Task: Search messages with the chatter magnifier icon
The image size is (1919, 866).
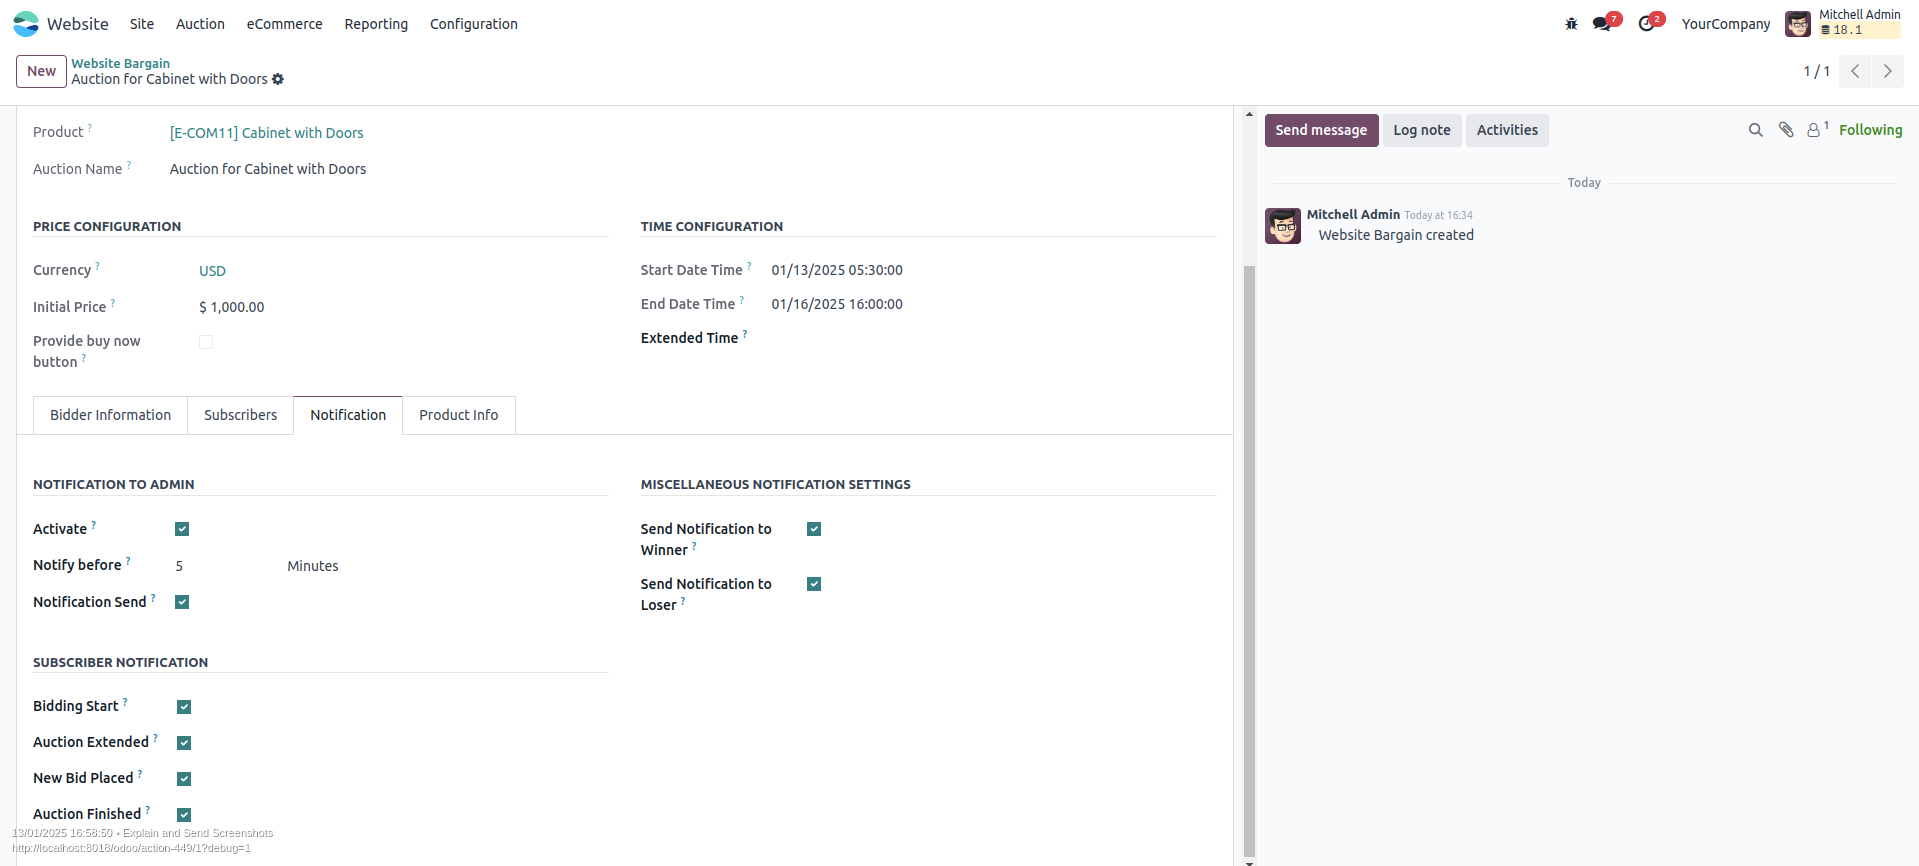Action: click(1755, 130)
